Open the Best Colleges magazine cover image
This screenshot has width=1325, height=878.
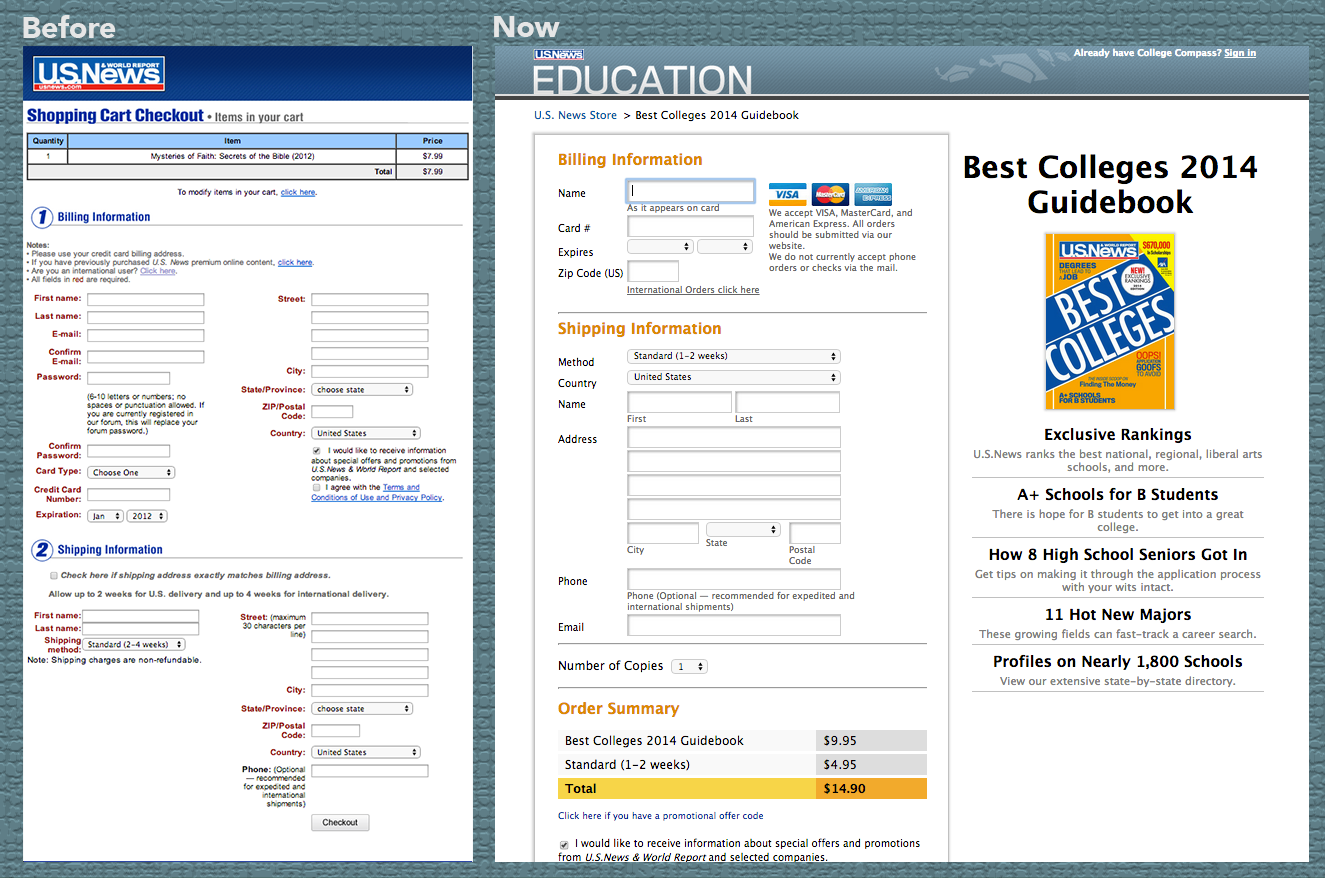(x=1110, y=321)
